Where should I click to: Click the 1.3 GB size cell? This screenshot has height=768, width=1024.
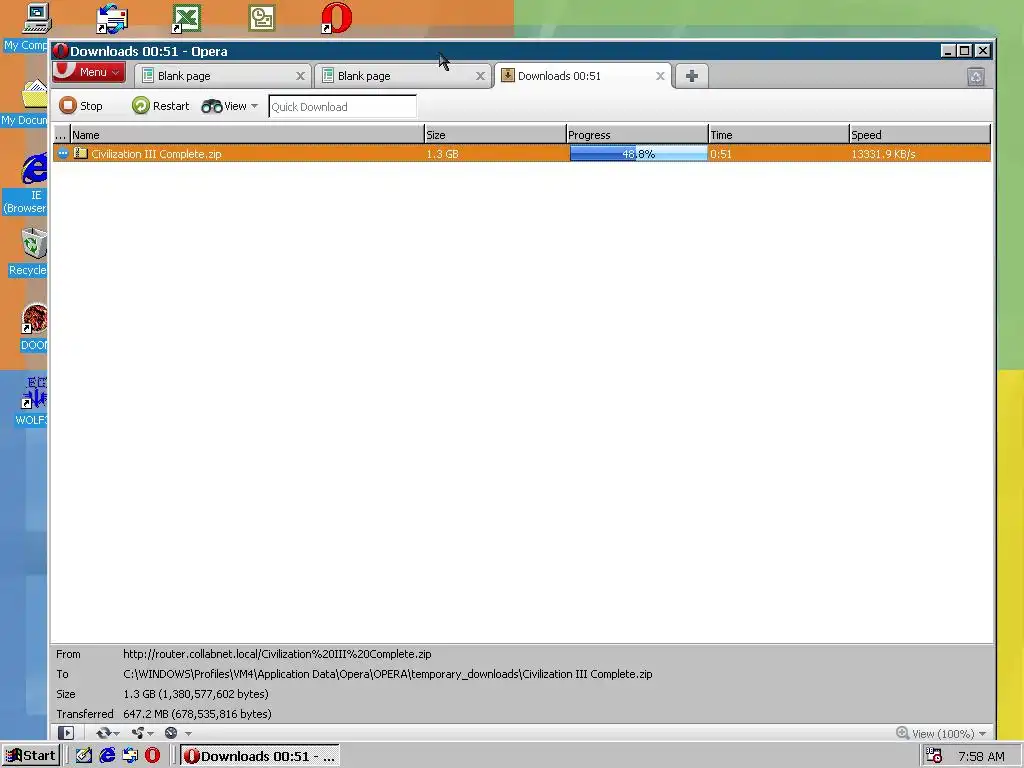pyautogui.click(x=442, y=154)
